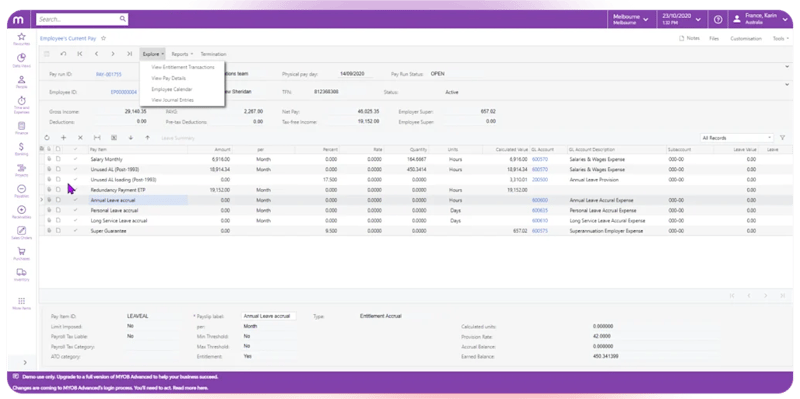Open the Receivables workspace
Viewport: 800px width, 399px height.
point(21,212)
